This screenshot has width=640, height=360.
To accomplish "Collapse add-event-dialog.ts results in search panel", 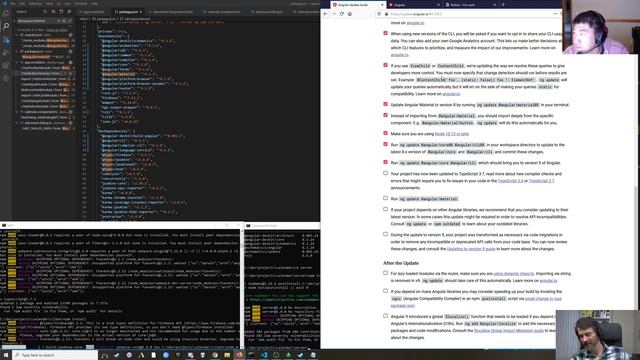I will pyautogui.click(x=17, y=123).
